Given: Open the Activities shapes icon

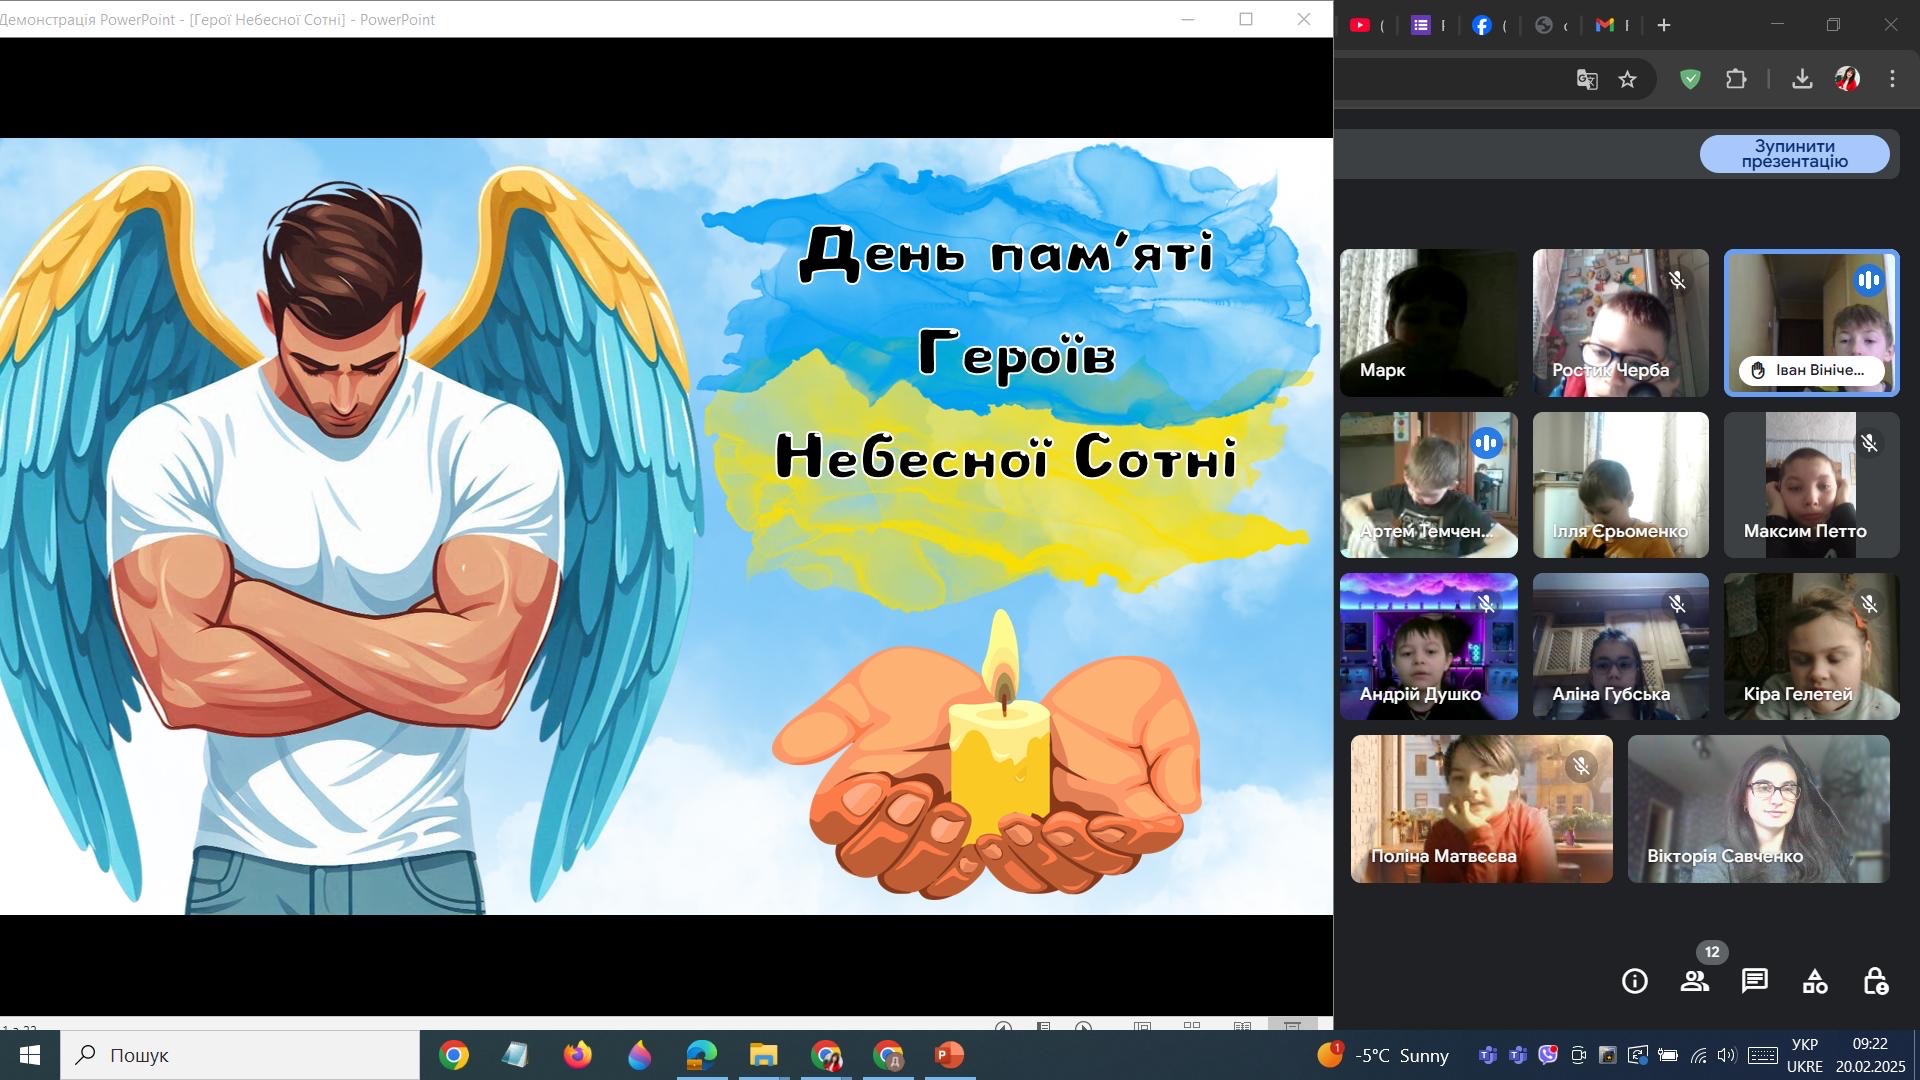Looking at the screenshot, I should (x=1814, y=981).
